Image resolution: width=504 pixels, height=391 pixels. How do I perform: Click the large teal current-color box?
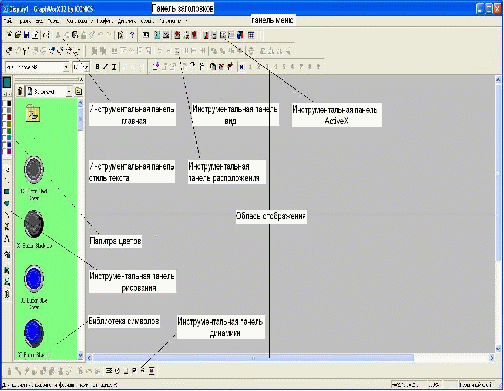pos(7,82)
